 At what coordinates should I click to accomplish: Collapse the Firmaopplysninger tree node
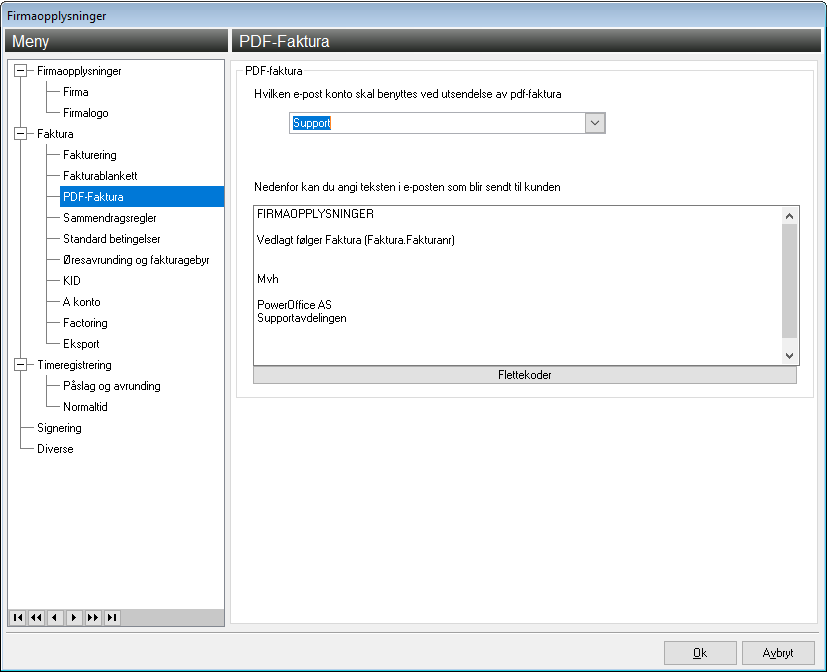tap(21, 71)
